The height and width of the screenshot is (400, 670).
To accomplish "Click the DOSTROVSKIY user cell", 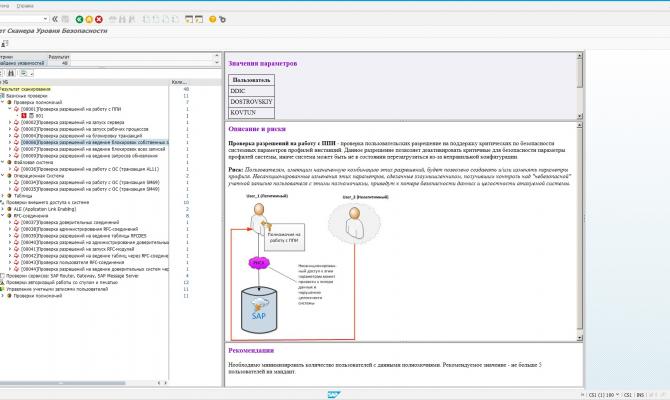I will click(251, 102).
